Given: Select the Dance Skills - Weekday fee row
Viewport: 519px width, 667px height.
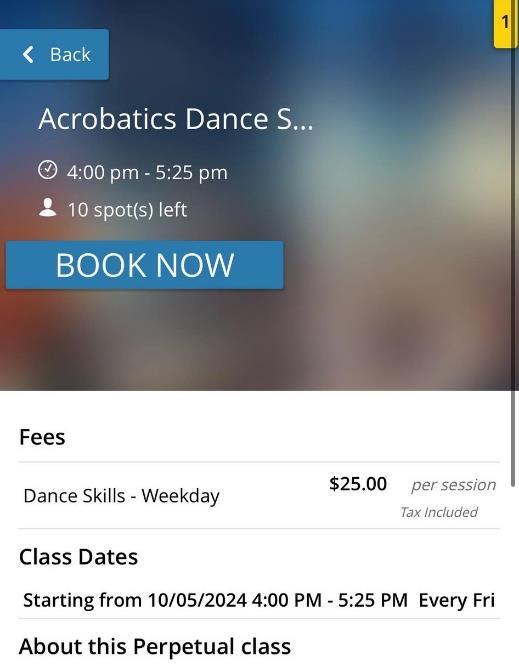Looking at the screenshot, I should [x=259, y=496].
